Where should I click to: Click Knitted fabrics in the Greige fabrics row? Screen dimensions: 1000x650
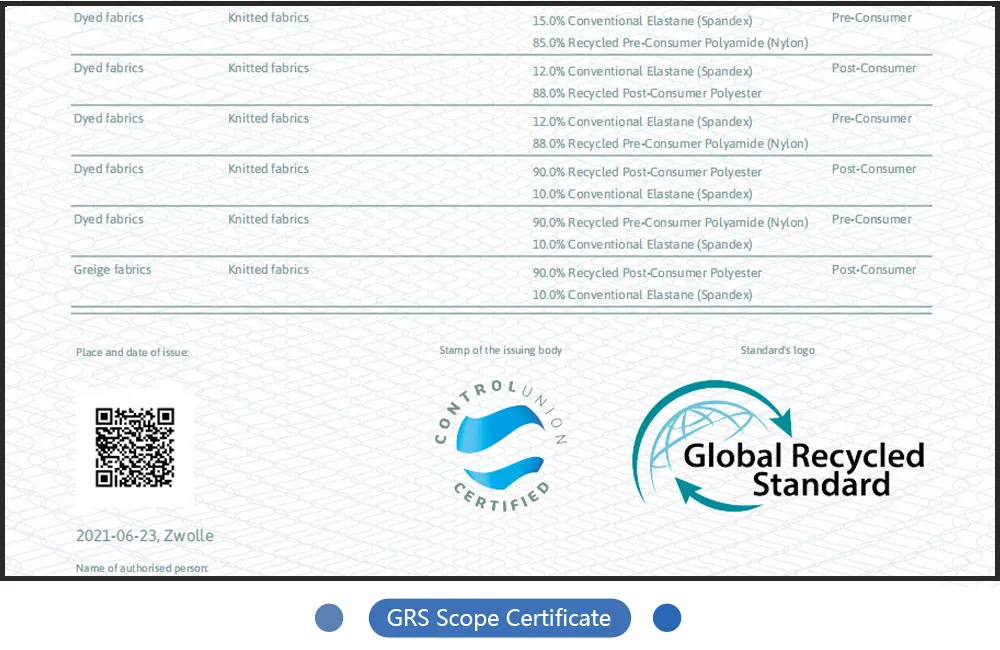(268, 269)
